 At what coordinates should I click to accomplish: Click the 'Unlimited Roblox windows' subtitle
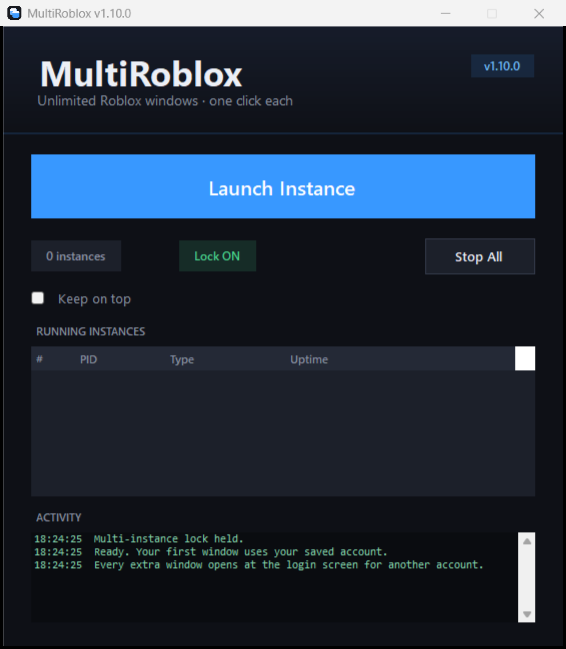click(165, 101)
